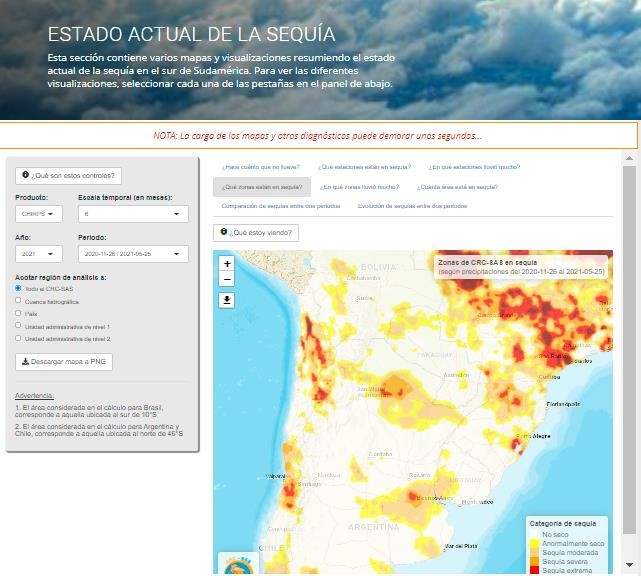Zoom out on the drought map

coord(227,280)
